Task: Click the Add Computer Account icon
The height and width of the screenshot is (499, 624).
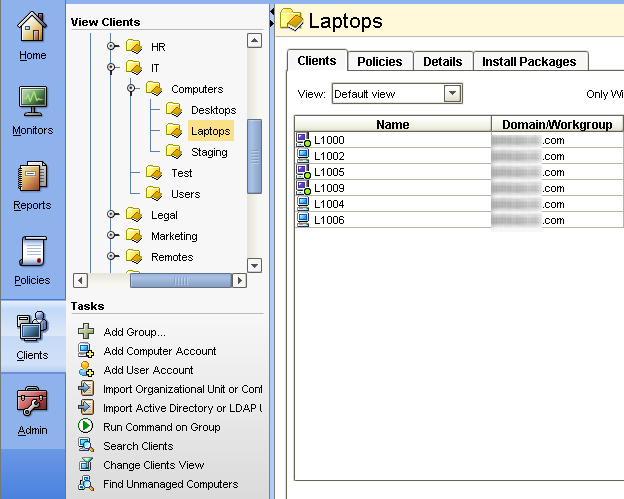Action: (86, 350)
